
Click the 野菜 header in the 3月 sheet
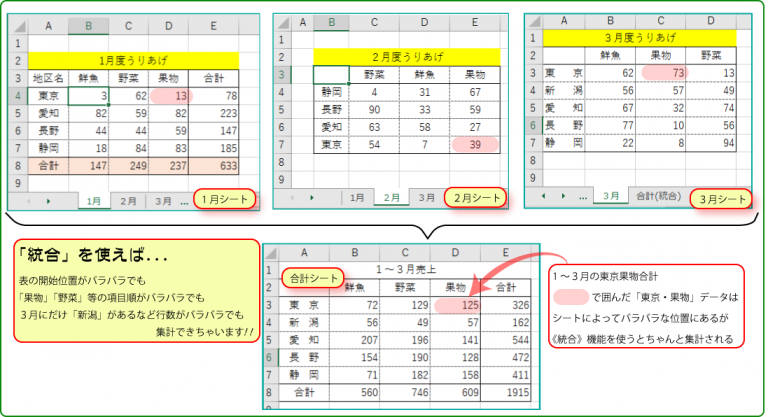(711, 55)
